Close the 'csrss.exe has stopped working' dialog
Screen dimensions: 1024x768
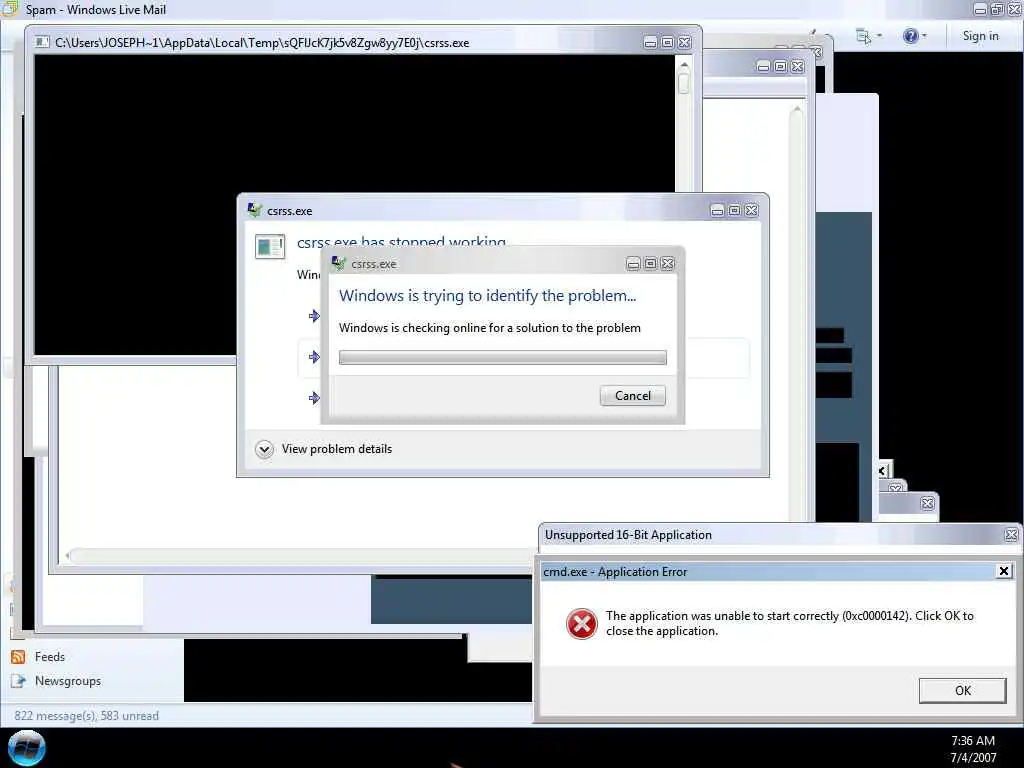751,210
